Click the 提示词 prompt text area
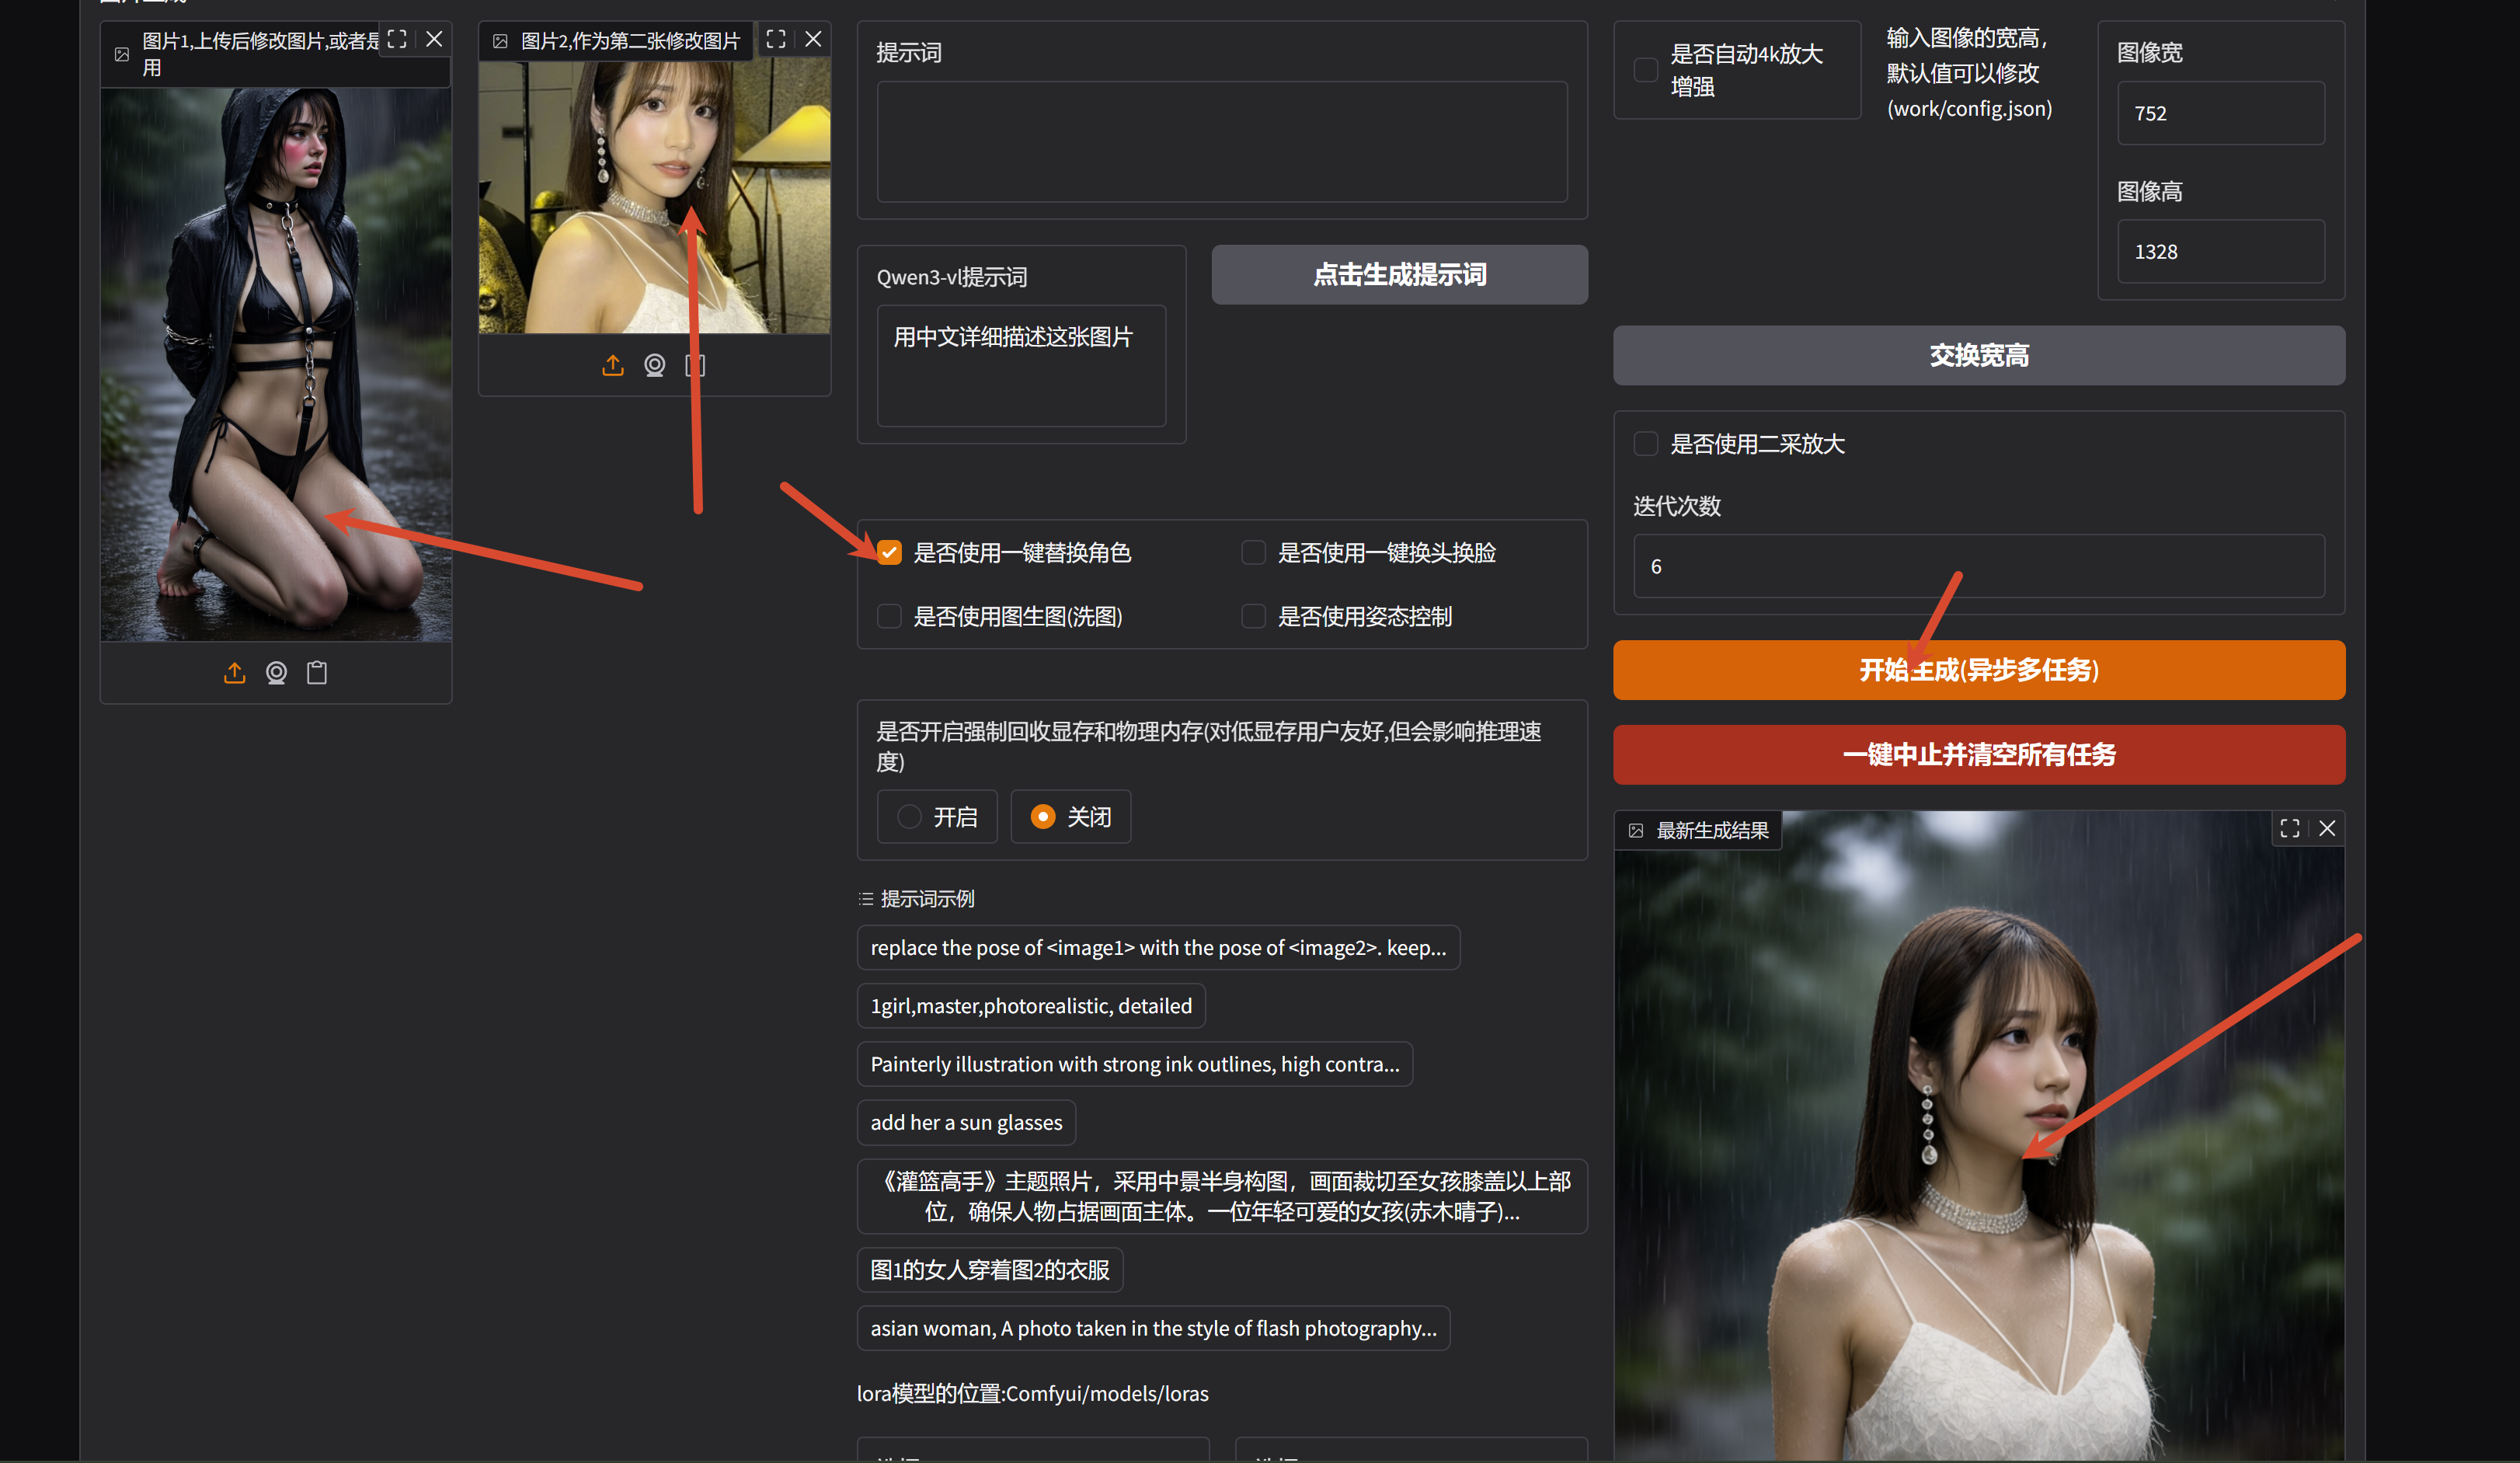Screen dimensions: 2520x1463 pyautogui.click(x=1222, y=142)
